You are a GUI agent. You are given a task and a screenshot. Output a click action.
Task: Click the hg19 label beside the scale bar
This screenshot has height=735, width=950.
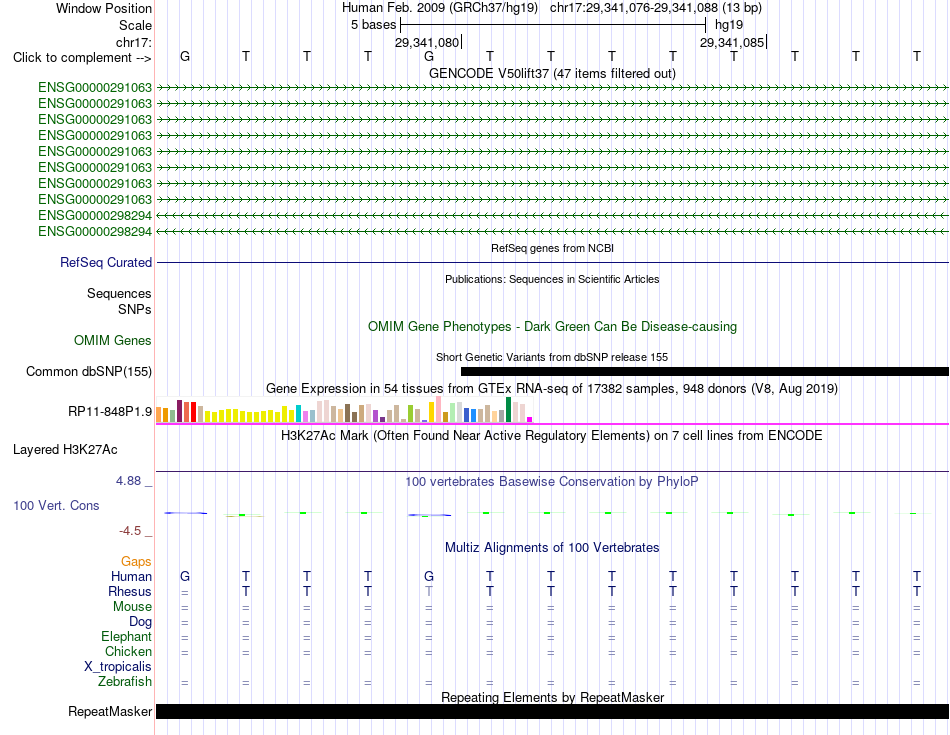point(729,25)
